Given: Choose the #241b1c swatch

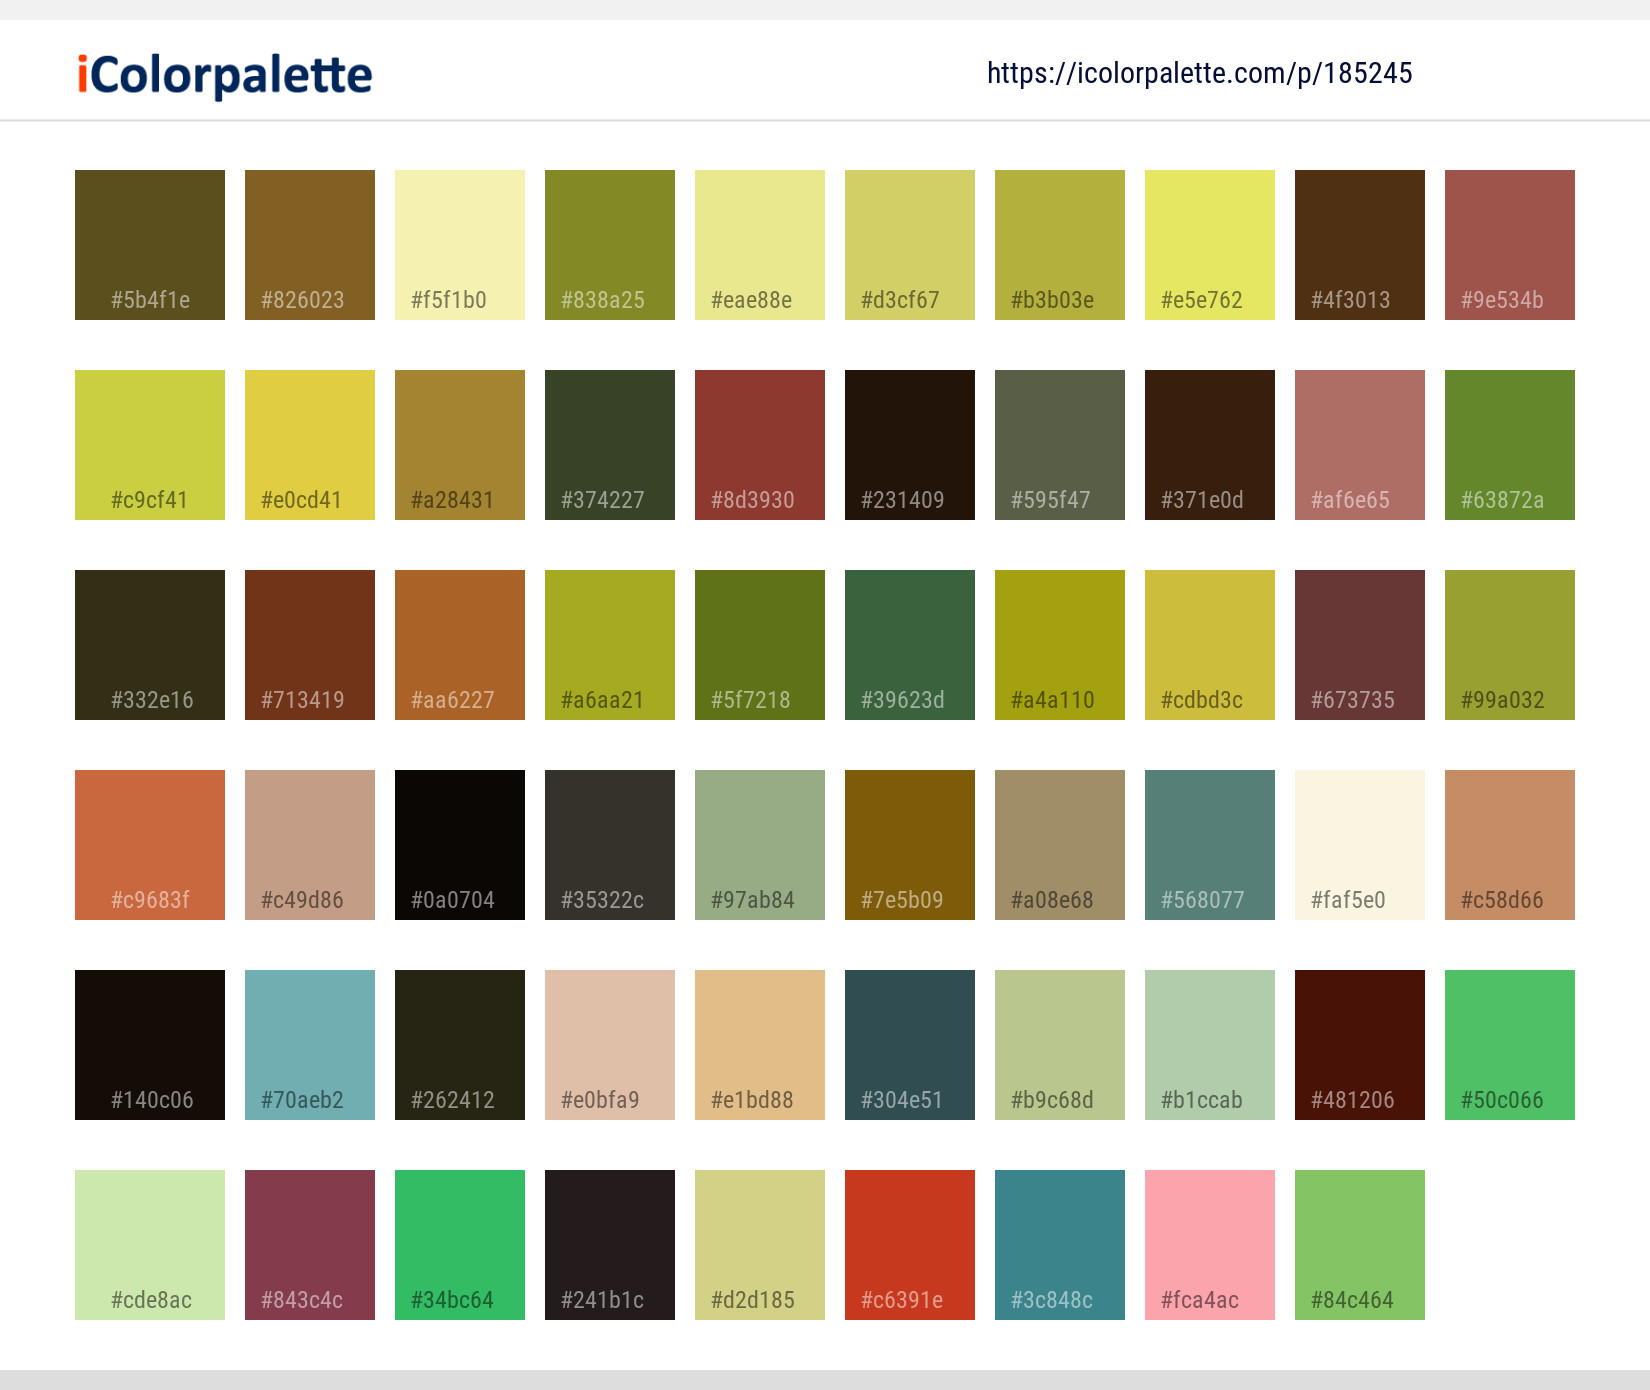Looking at the screenshot, I should 610,1245.
